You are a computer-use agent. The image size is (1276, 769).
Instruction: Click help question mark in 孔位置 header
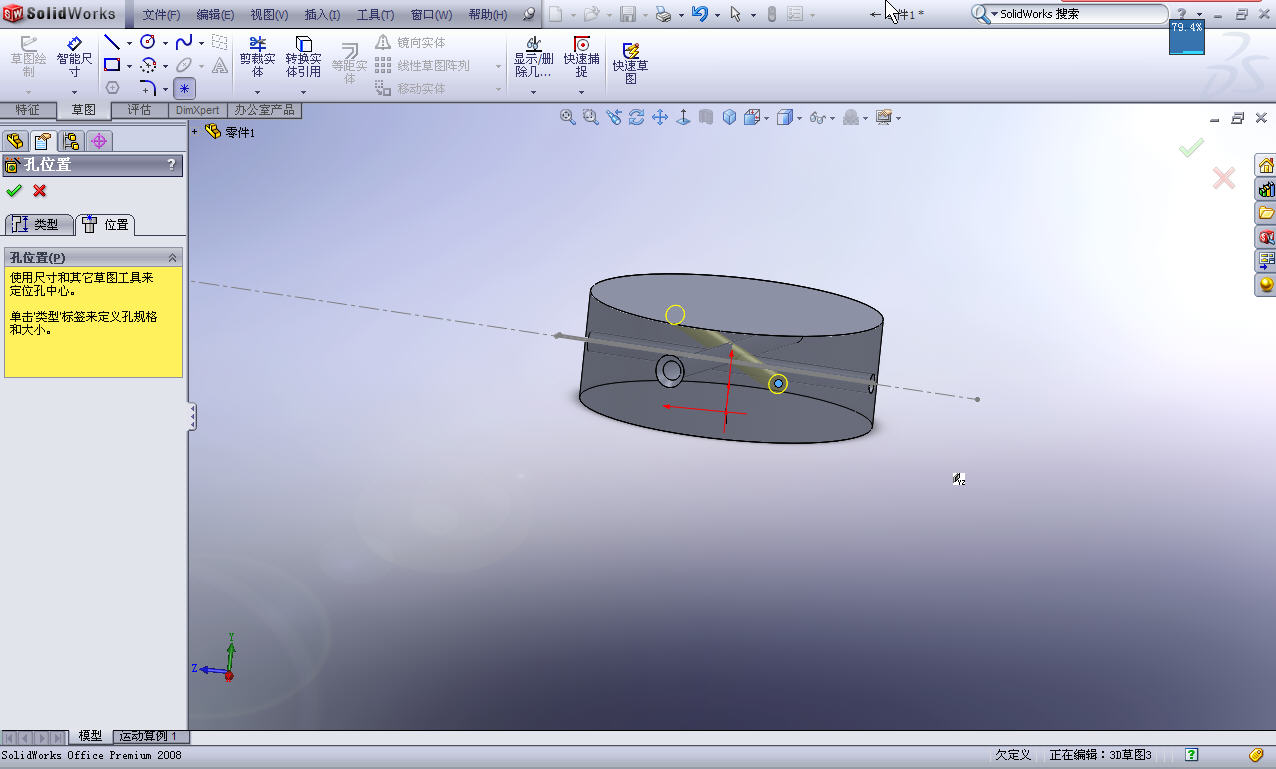click(171, 165)
